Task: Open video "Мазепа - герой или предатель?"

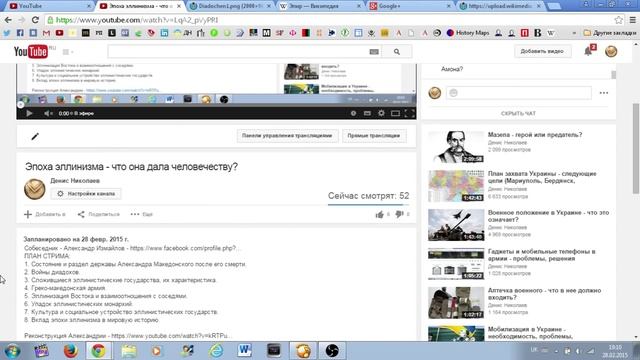Action: pos(535,135)
